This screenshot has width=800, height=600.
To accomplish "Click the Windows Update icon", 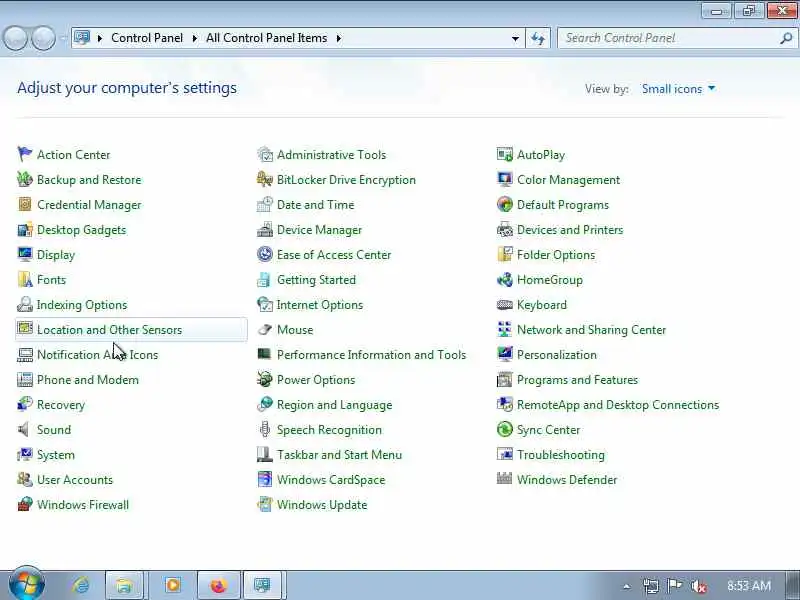I will point(265,504).
